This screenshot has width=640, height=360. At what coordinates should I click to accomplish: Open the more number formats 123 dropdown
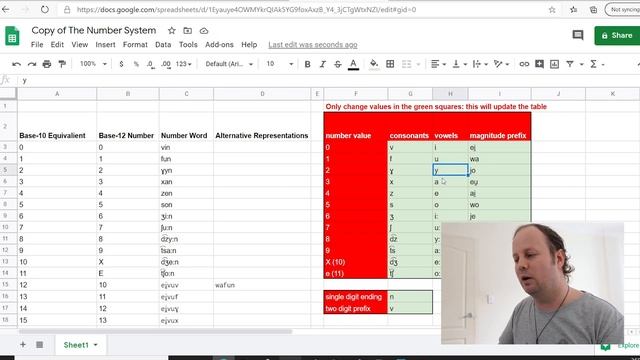(x=183, y=64)
